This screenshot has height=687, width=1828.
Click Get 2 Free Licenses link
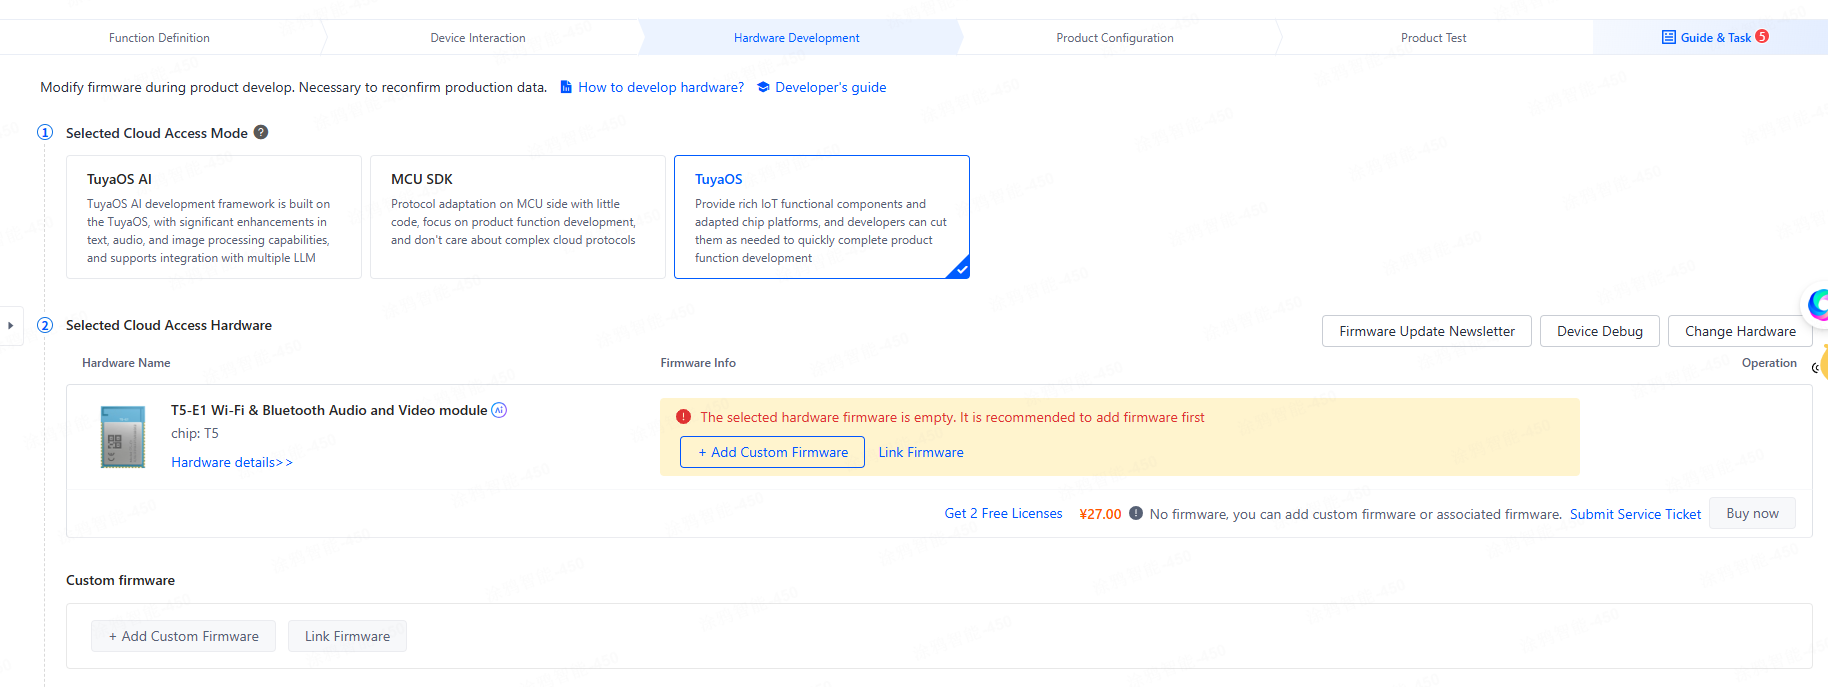(x=1003, y=513)
